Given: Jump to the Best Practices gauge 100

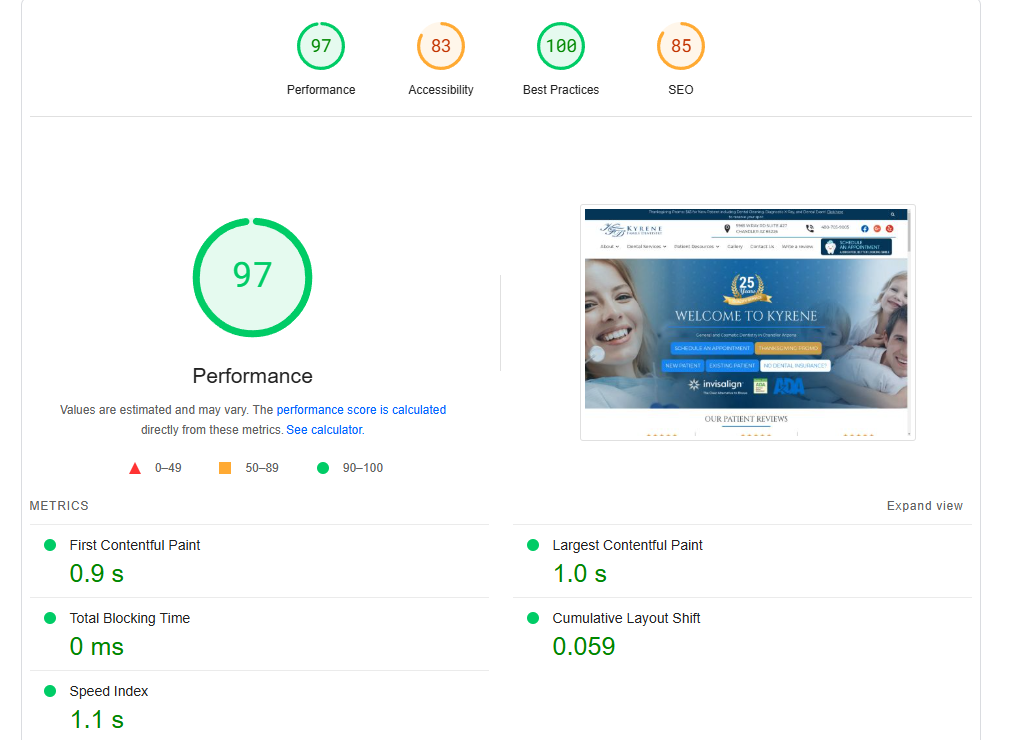Looking at the screenshot, I should pyautogui.click(x=561, y=46).
